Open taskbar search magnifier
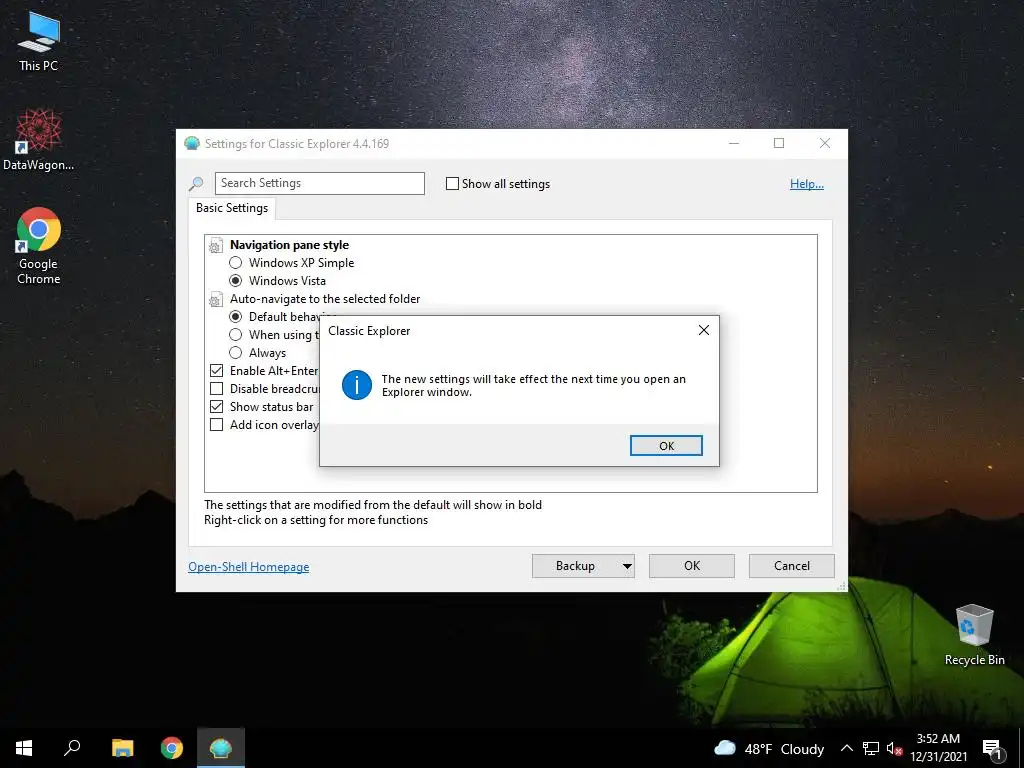The image size is (1024, 768). 72,748
